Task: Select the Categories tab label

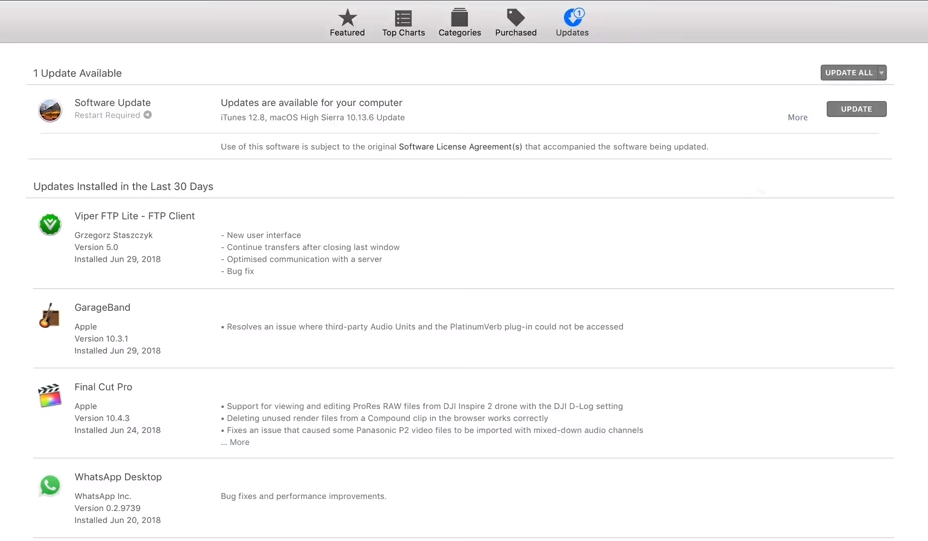Action: [459, 33]
